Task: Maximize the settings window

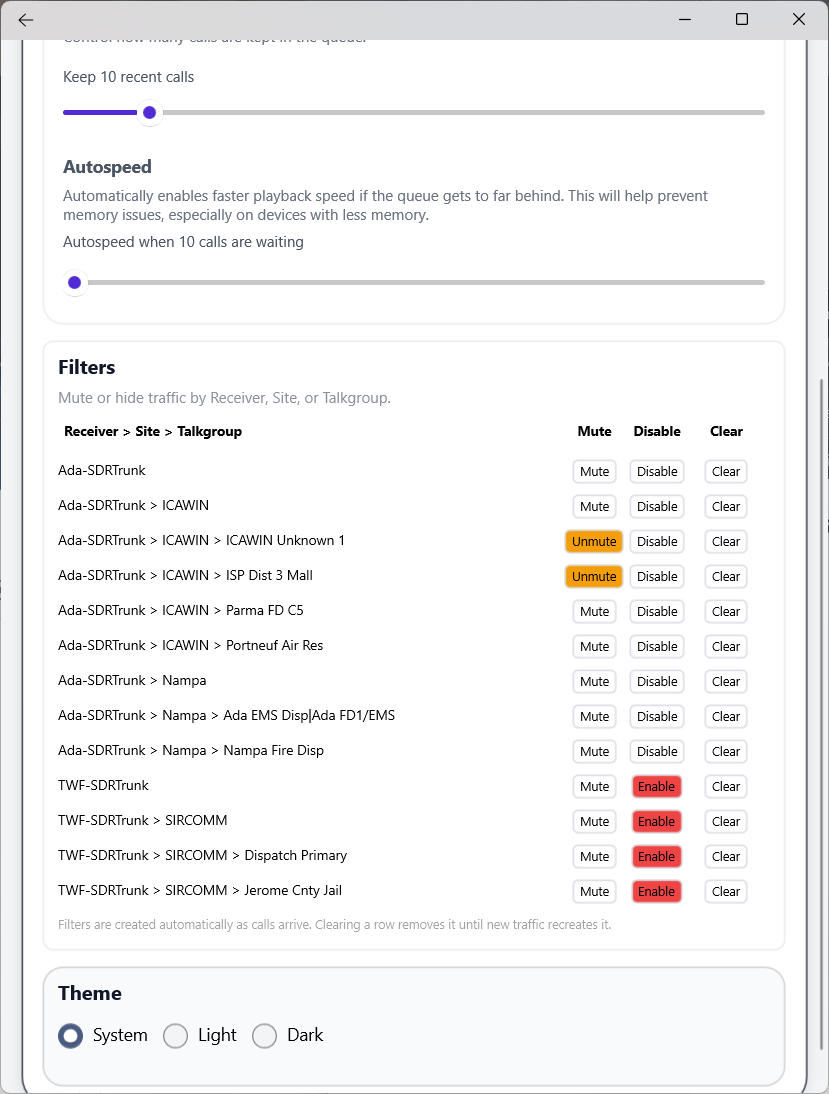Action: coord(742,20)
